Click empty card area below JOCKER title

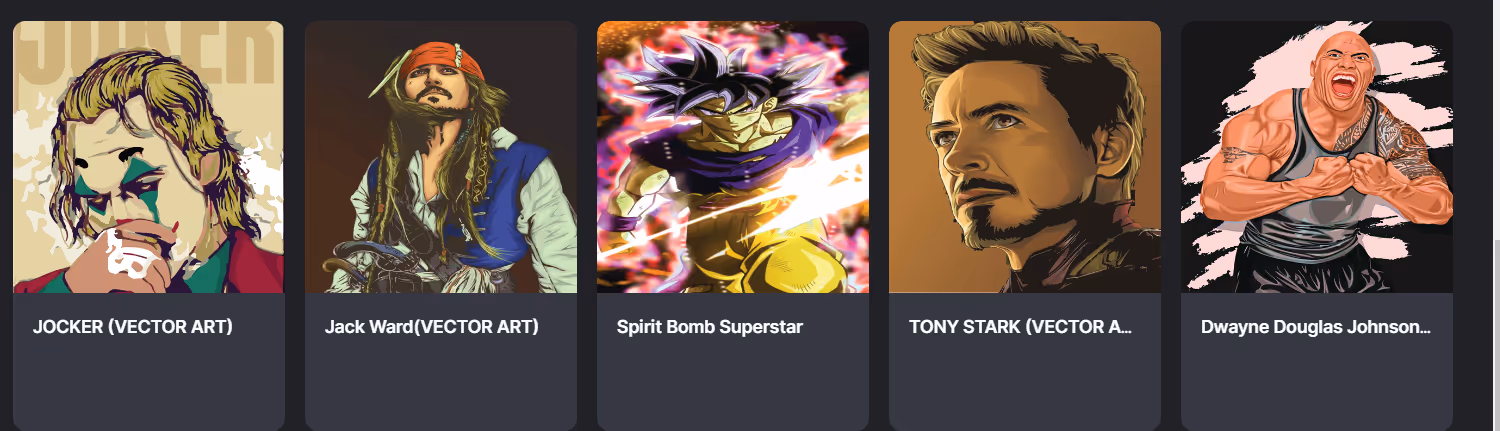tap(148, 385)
